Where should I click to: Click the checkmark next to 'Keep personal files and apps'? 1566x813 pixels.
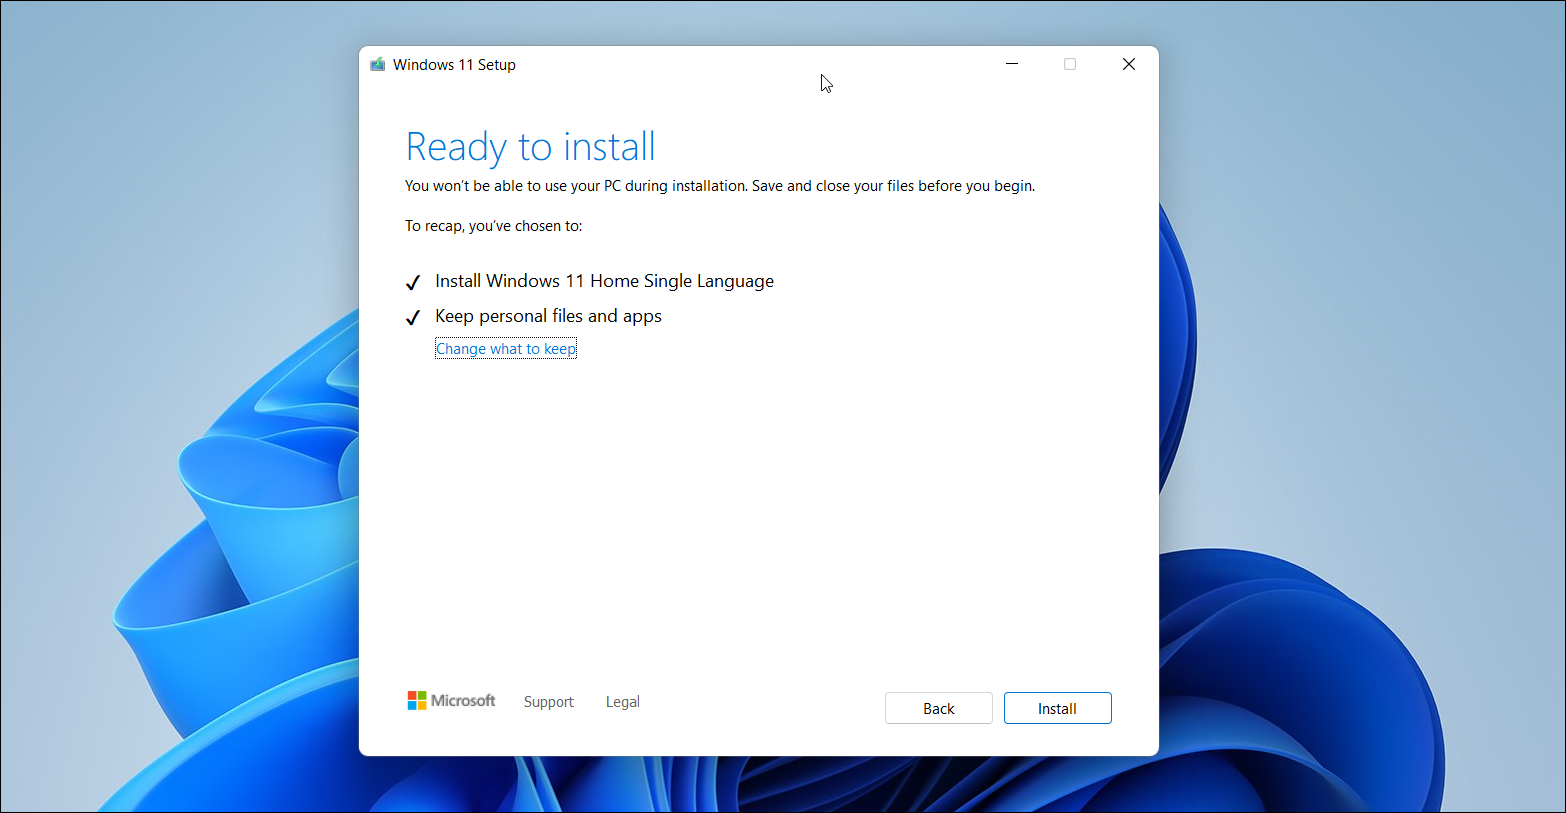[x=412, y=318]
